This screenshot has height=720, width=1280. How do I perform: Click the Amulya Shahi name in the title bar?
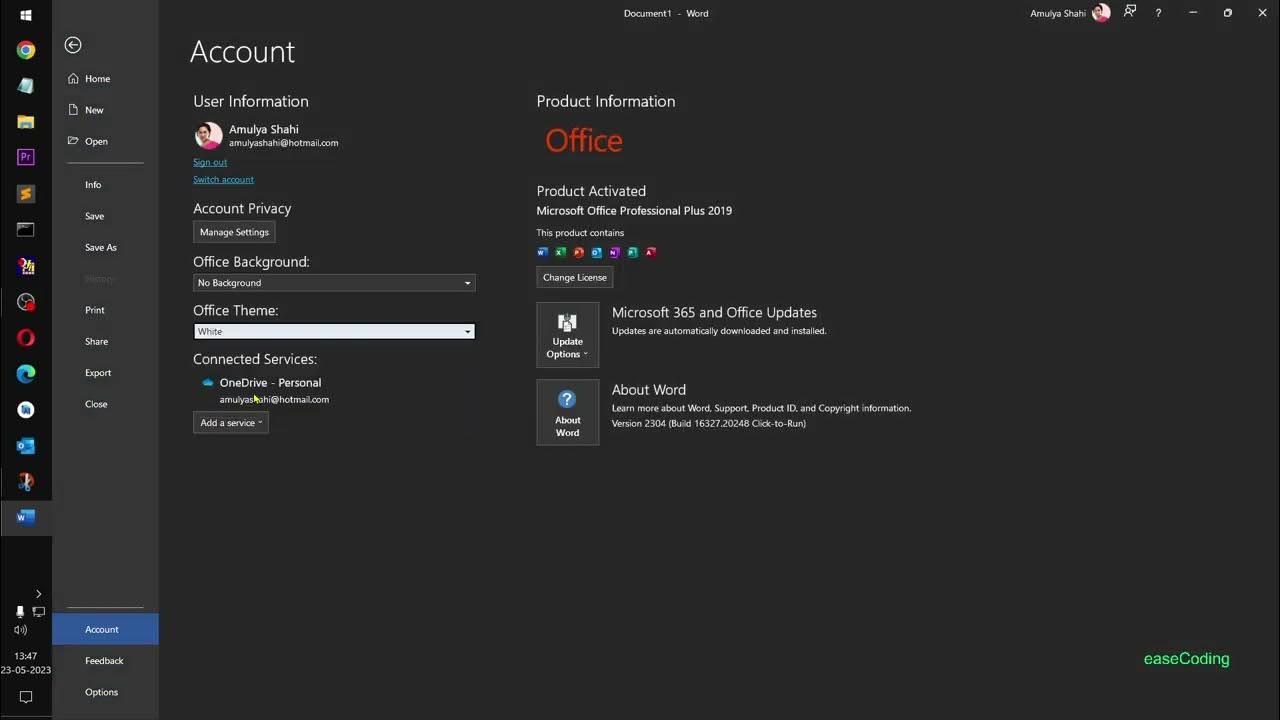1058,13
